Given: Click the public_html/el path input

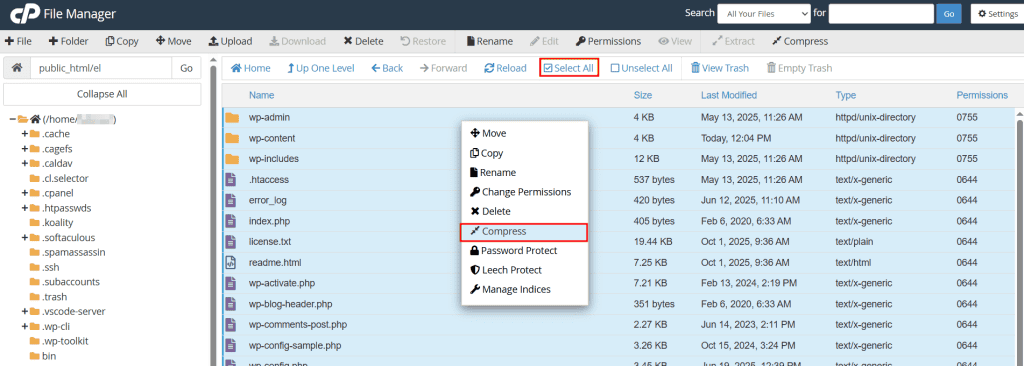Looking at the screenshot, I should tap(101, 68).
